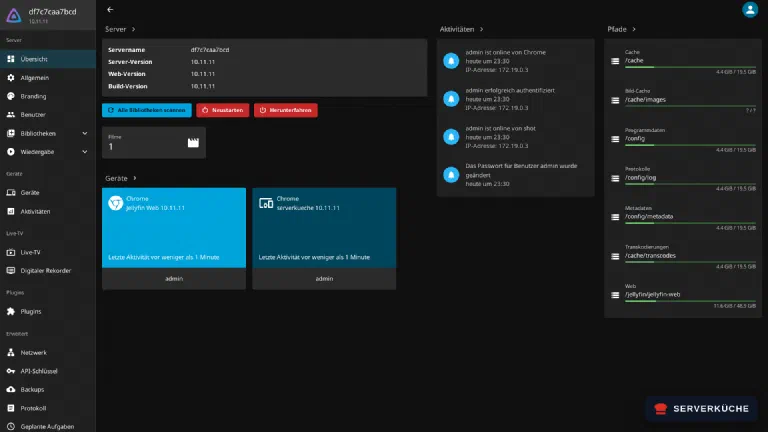Click the /config/log storage usage bar
The width and height of the screenshot is (768, 432).
(x=690, y=184)
